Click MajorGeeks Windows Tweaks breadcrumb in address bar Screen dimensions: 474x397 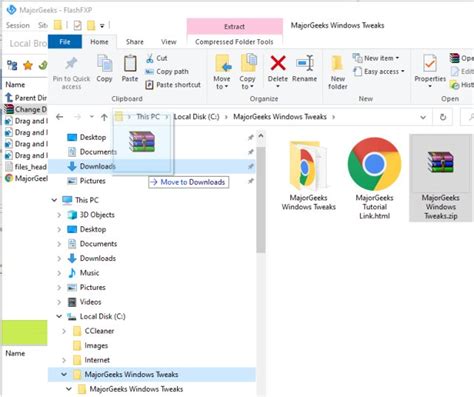coord(280,117)
